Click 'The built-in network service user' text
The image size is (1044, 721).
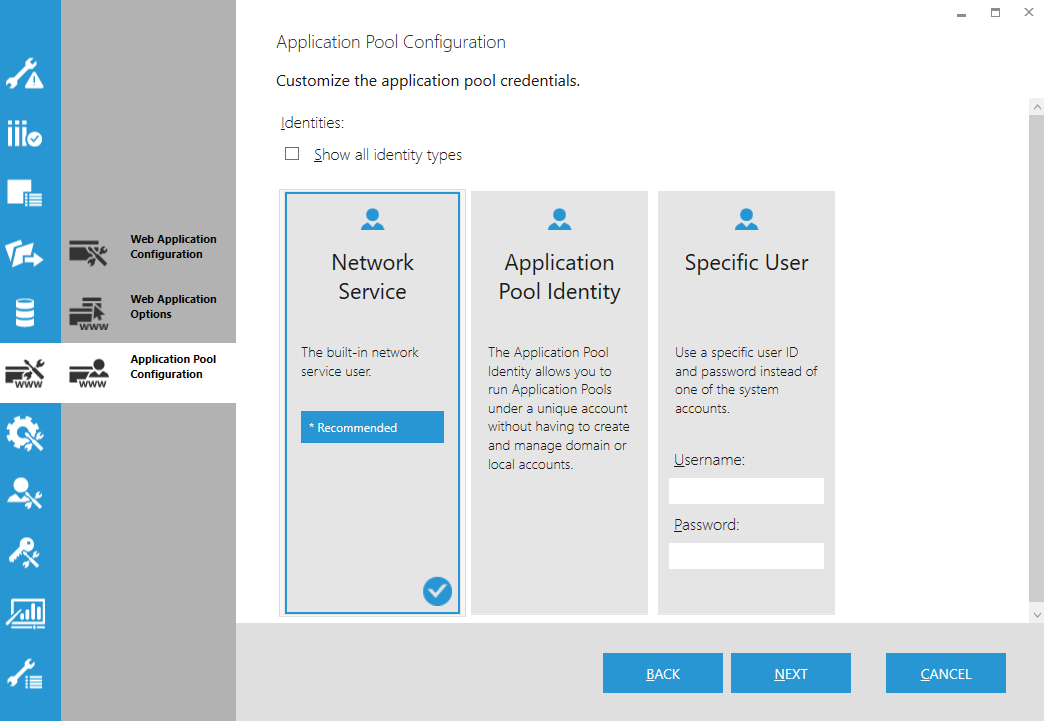360,361
